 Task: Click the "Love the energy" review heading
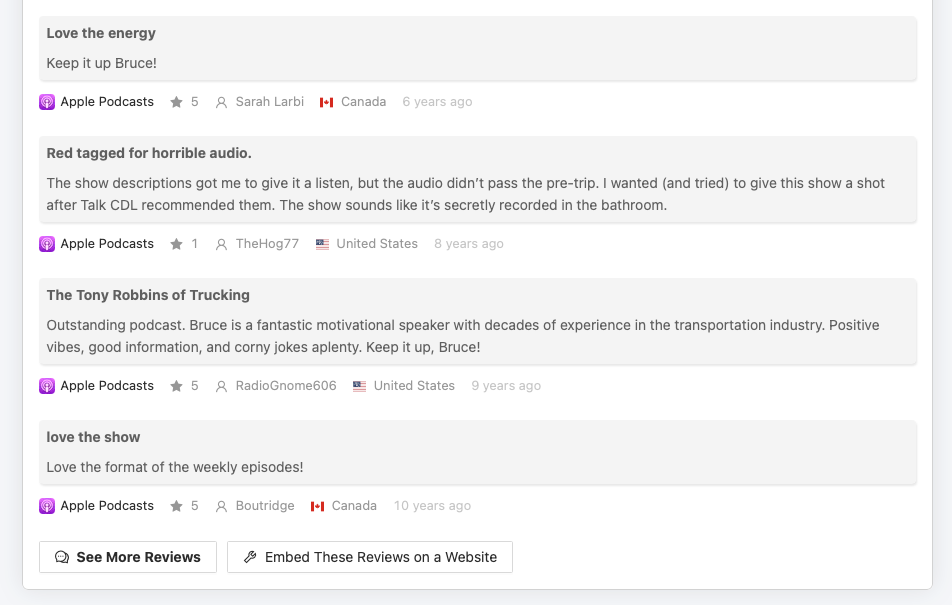point(101,33)
